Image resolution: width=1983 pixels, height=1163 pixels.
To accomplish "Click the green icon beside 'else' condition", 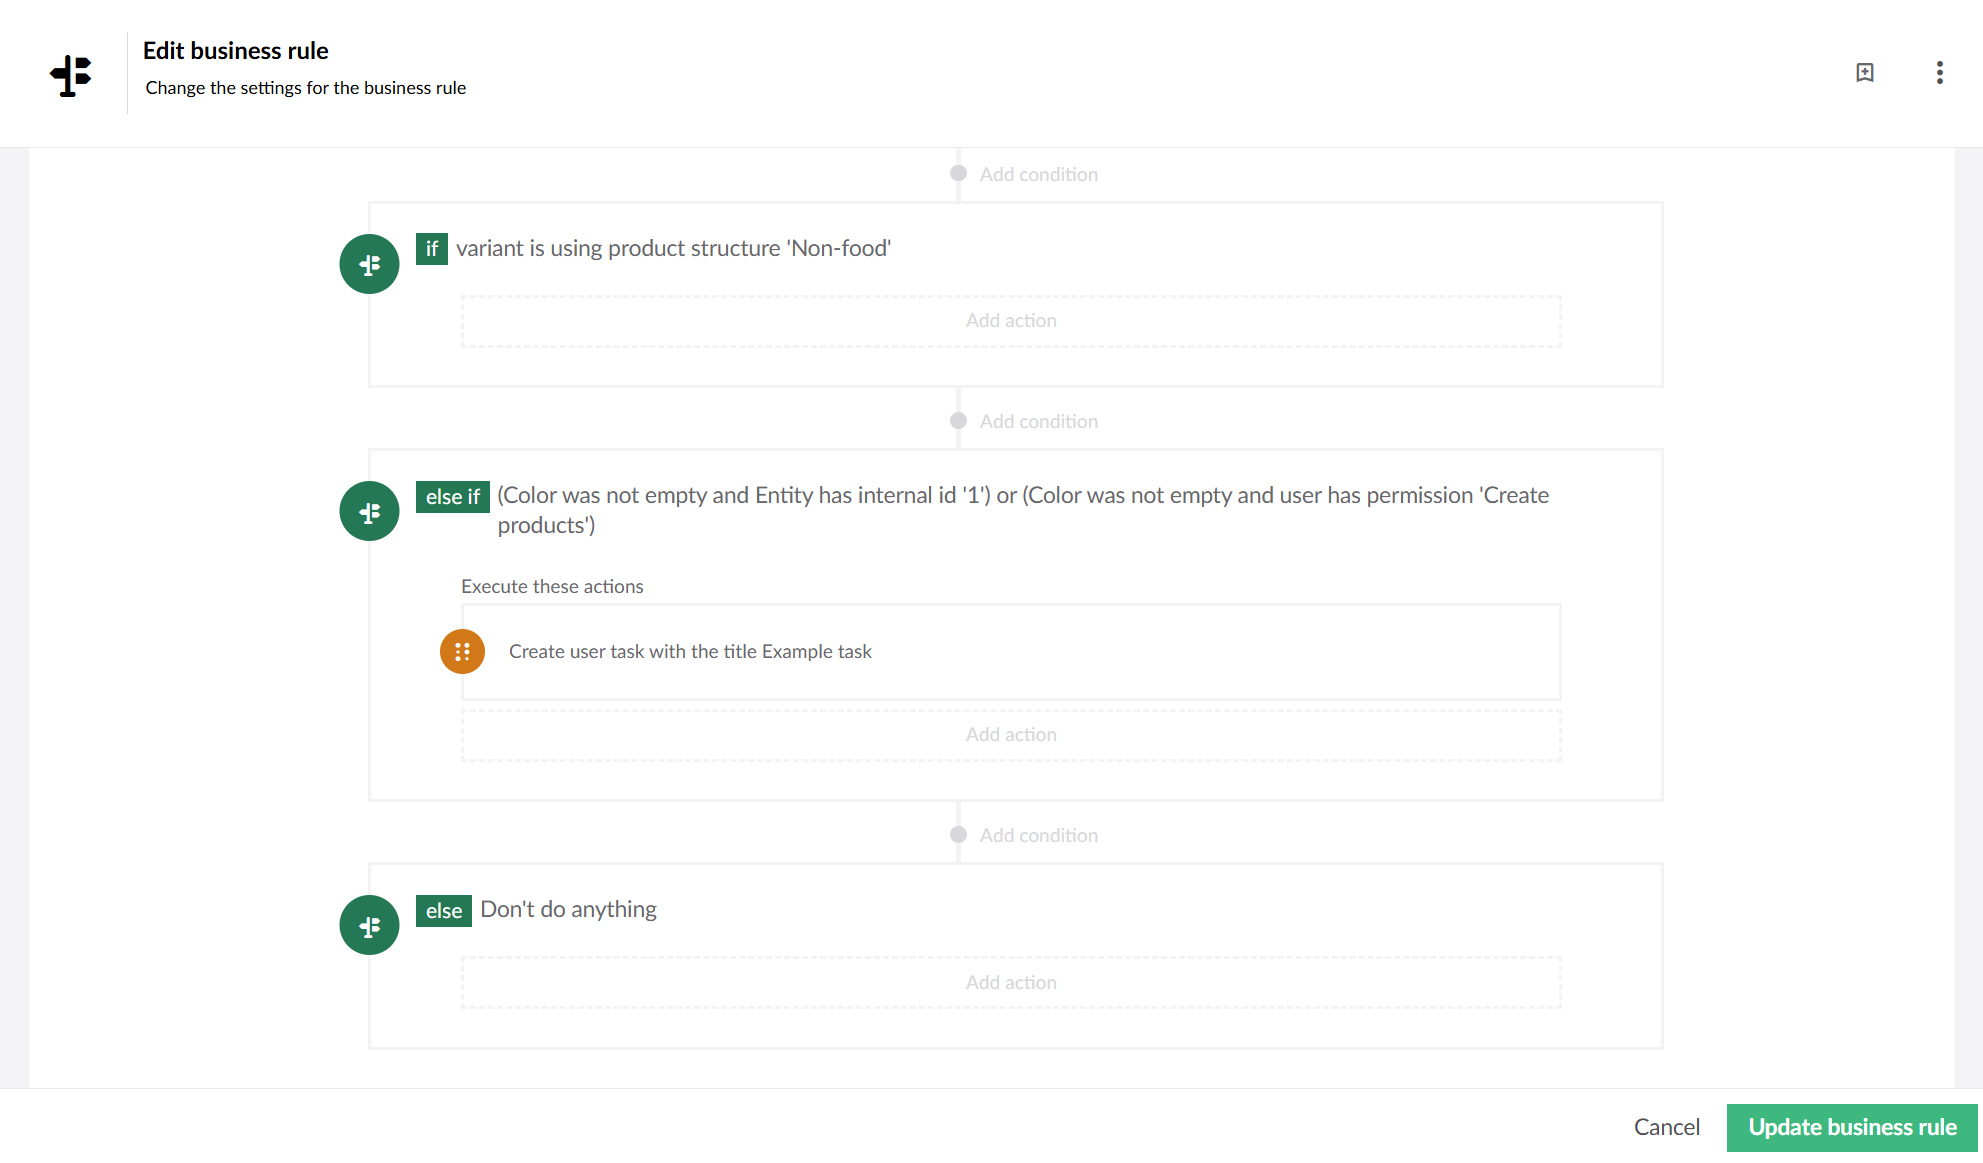I will [369, 925].
